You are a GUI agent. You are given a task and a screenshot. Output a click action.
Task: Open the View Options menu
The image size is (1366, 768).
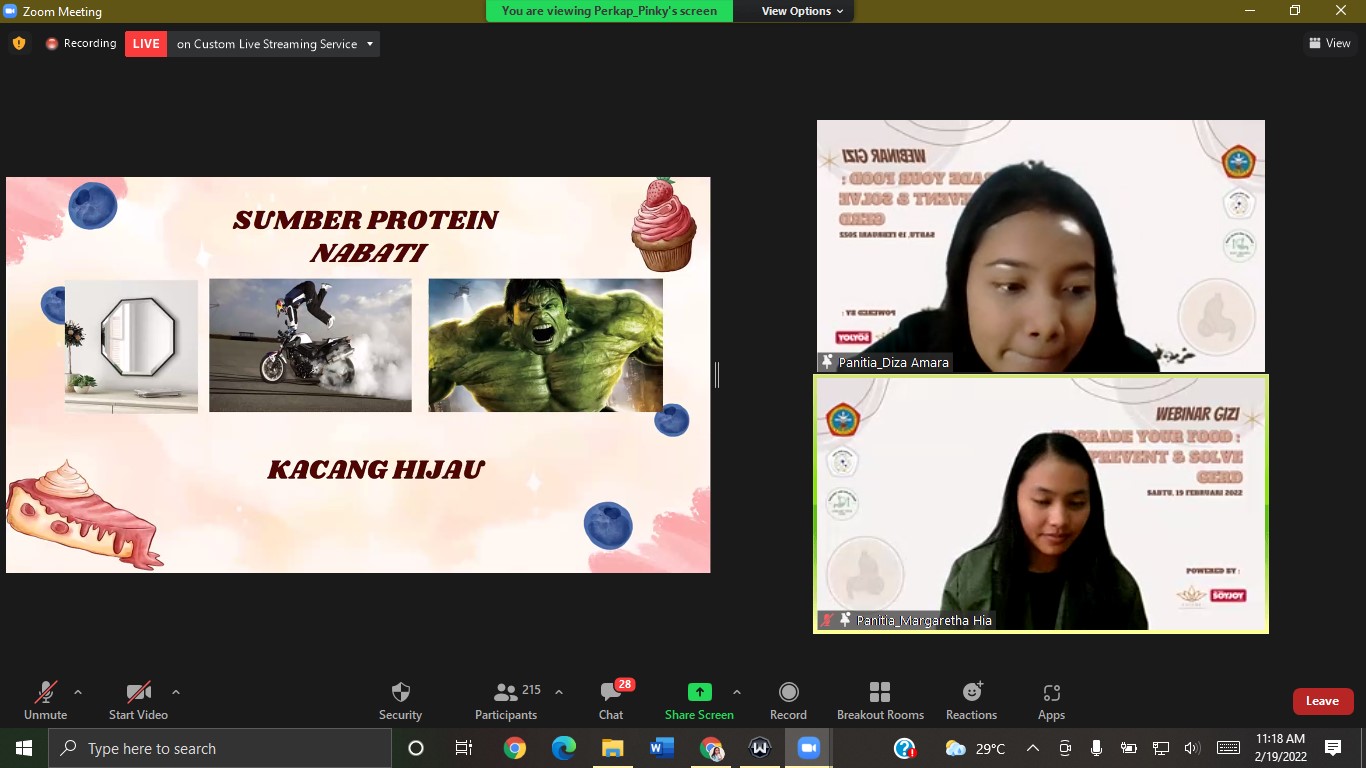802,11
